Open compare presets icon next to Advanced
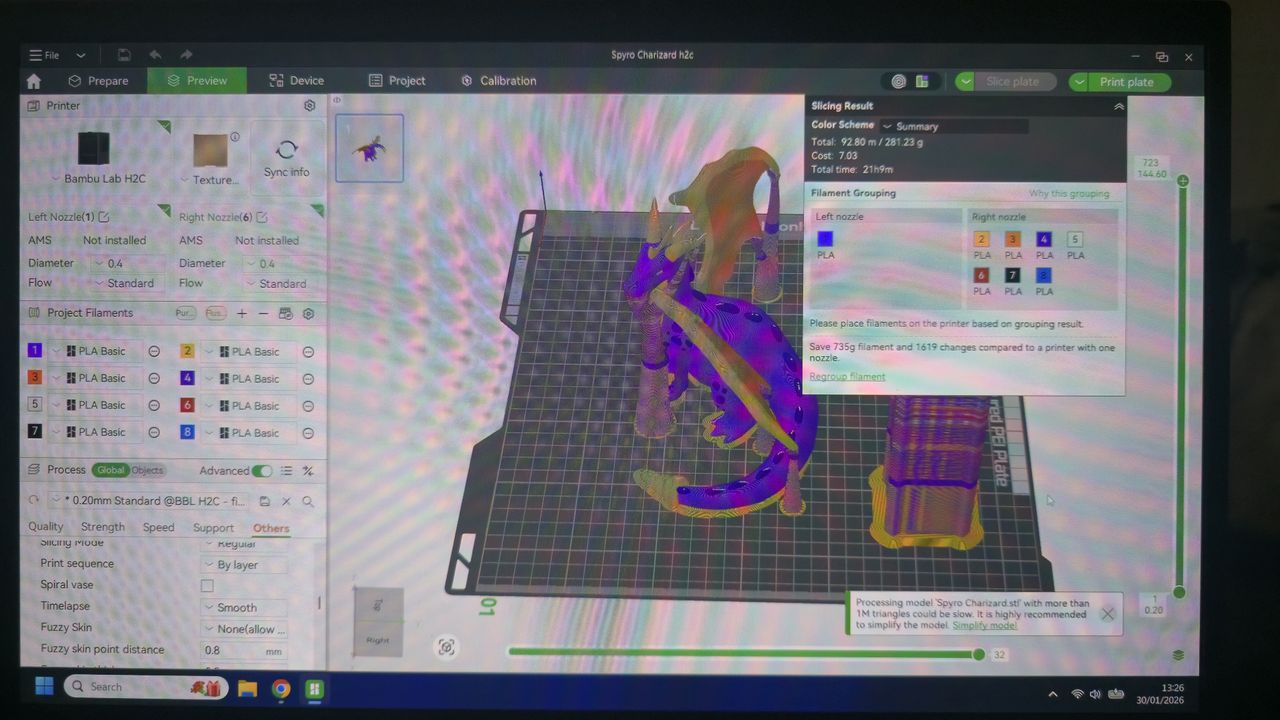Viewport: 1280px width, 720px height. point(308,471)
